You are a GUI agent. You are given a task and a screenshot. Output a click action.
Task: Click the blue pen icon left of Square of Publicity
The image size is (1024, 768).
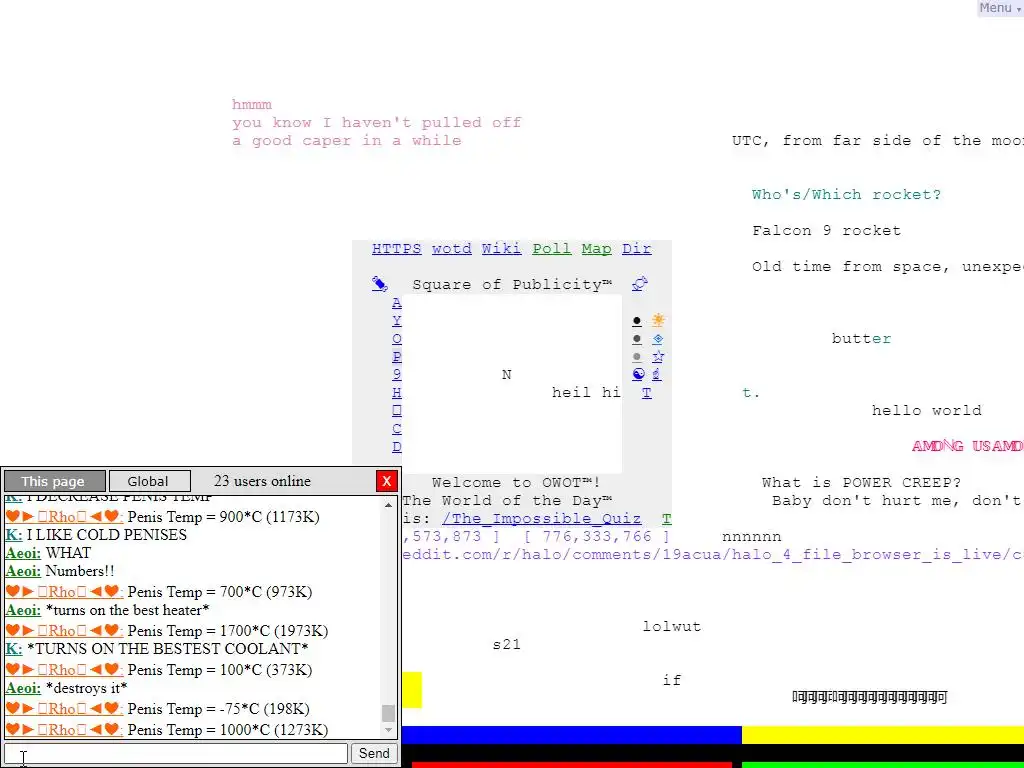pyautogui.click(x=379, y=284)
